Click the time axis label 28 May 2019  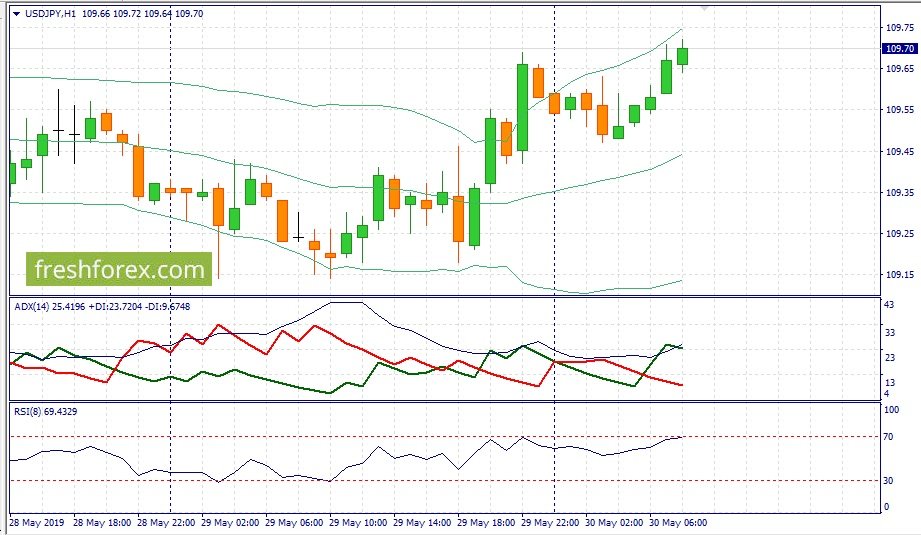click(37, 523)
